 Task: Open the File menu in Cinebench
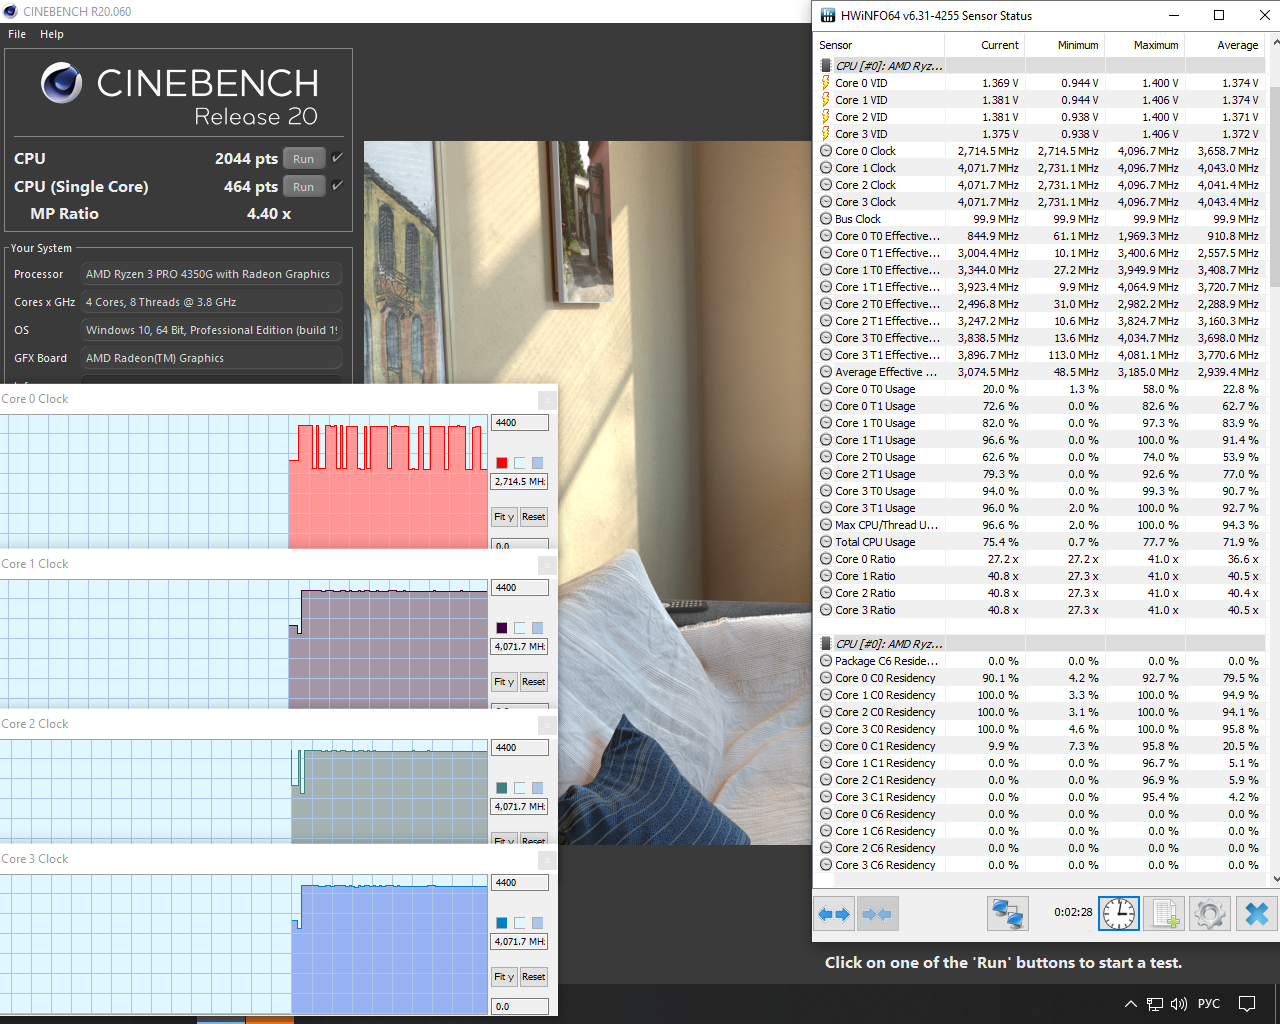point(17,34)
